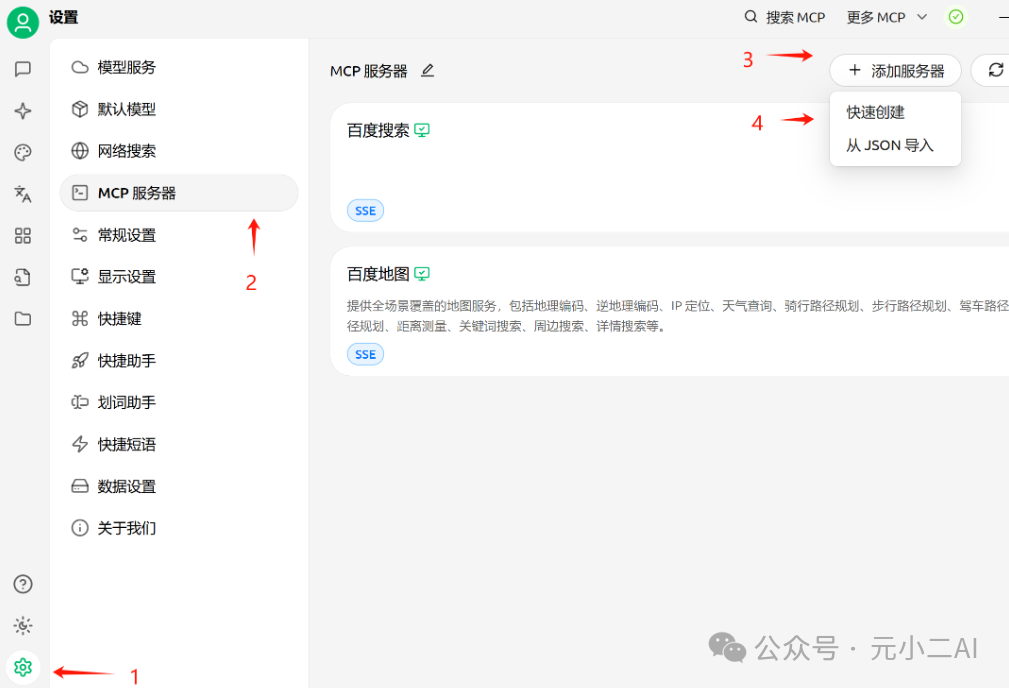The width and height of the screenshot is (1009, 688).
Task: Open the mini apps grid icon
Action: [x=23, y=236]
